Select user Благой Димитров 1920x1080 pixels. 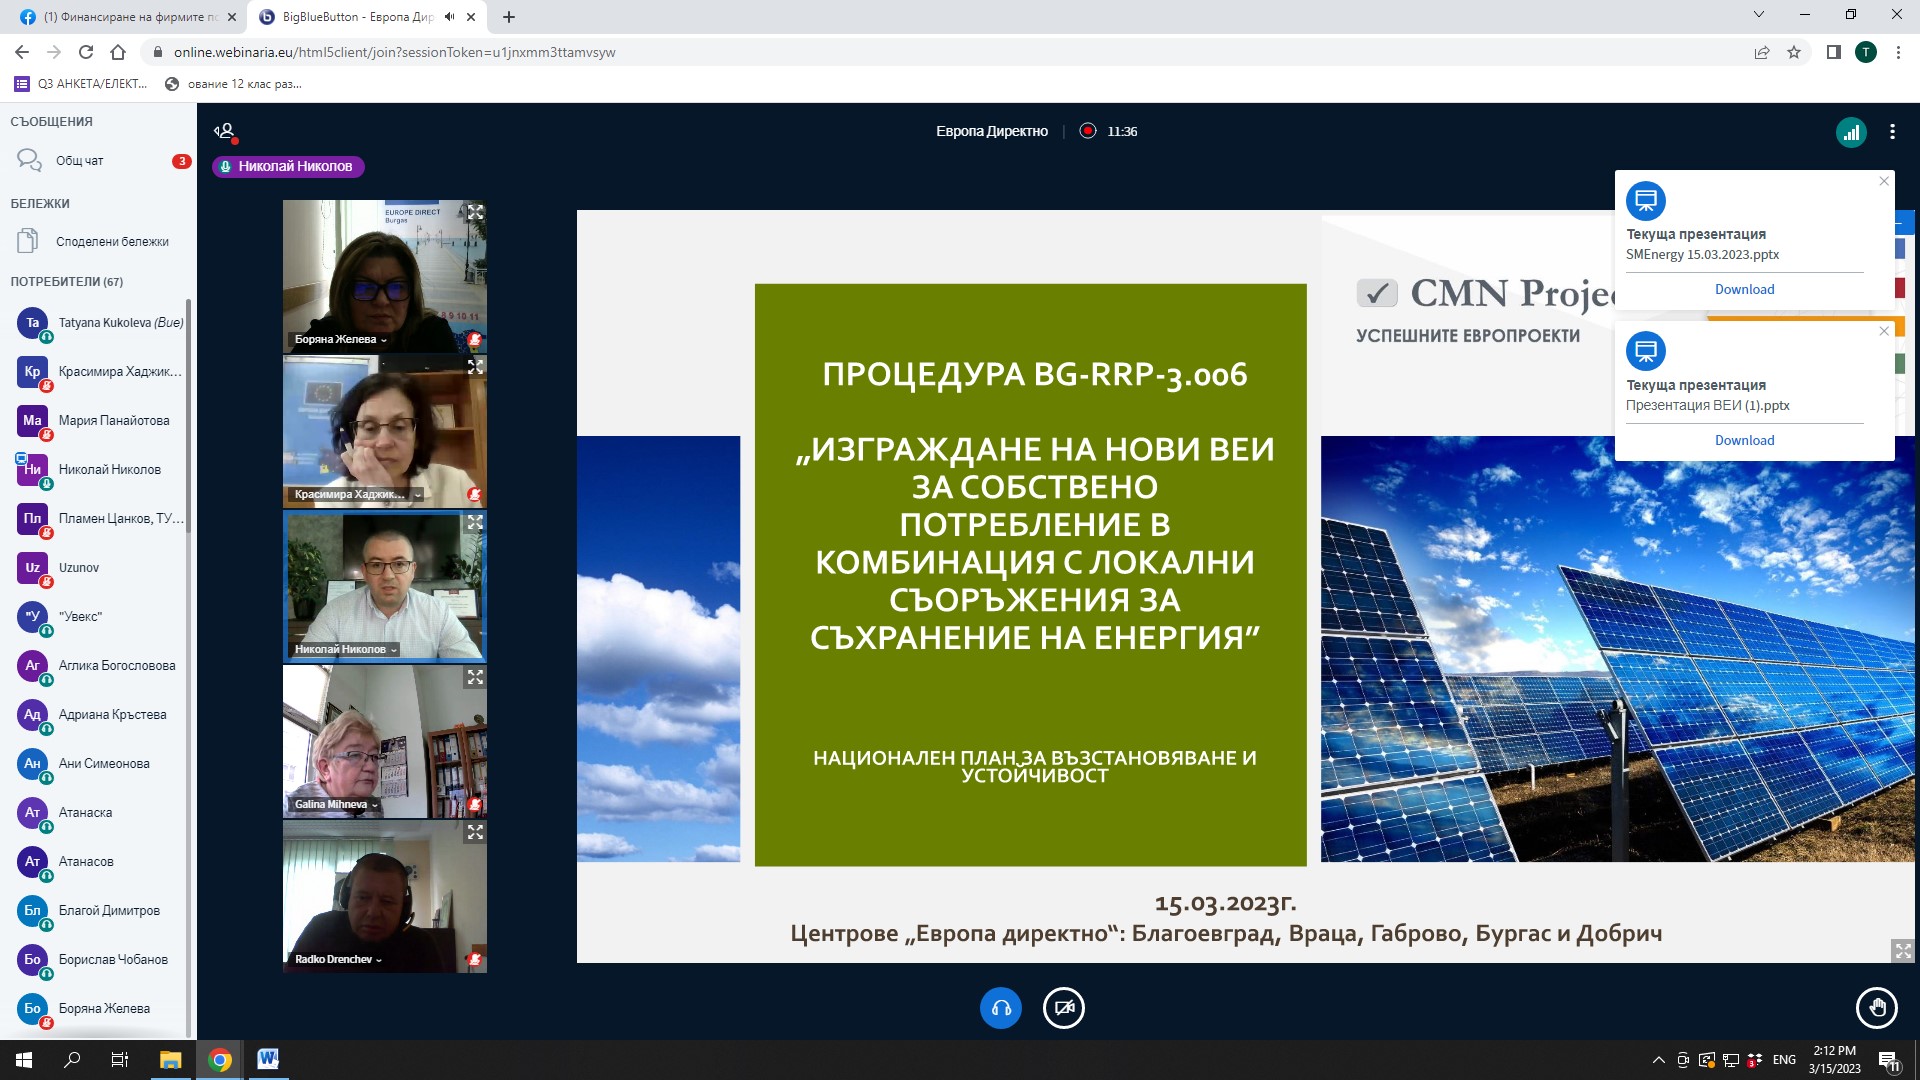click(98, 911)
